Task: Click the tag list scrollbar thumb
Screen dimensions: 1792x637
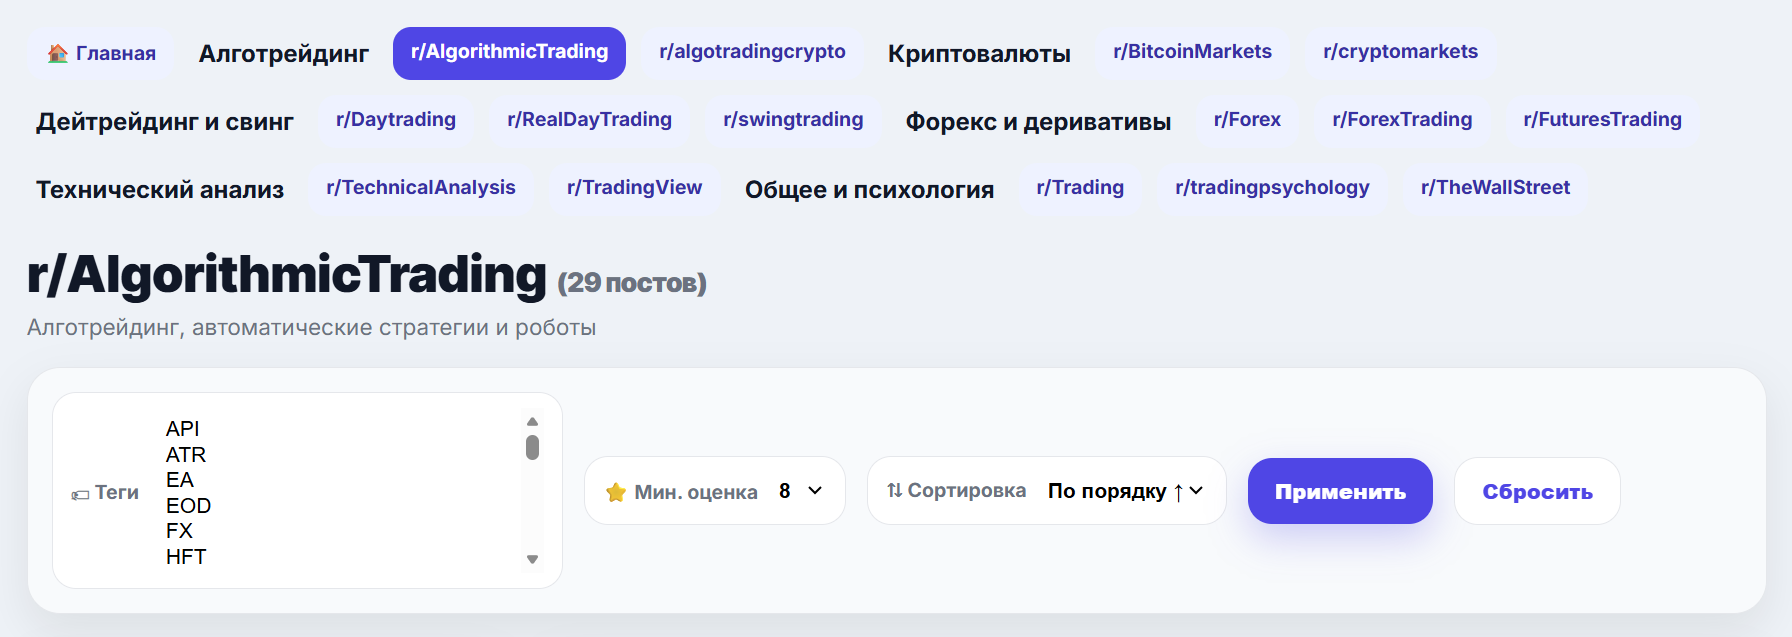Action: (532, 447)
